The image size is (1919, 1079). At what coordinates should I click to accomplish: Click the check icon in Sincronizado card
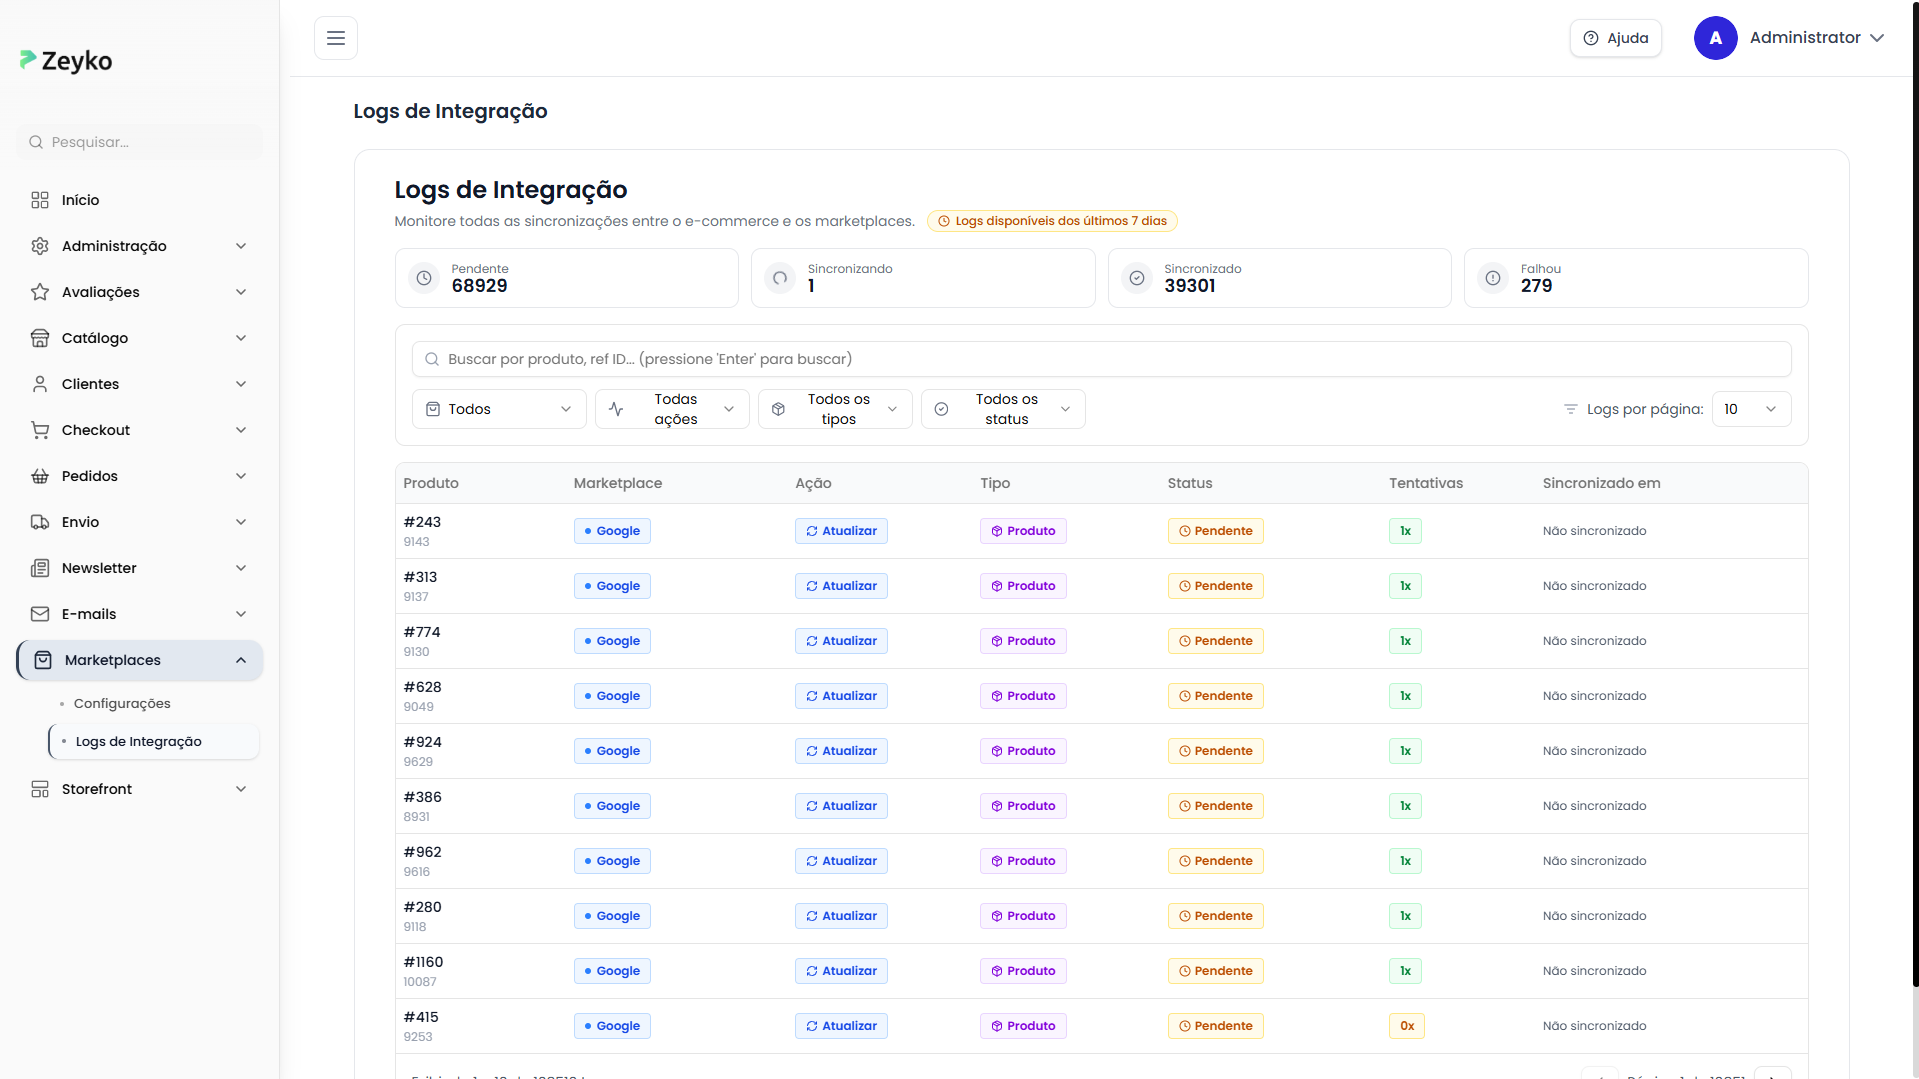pos(1137,278)
